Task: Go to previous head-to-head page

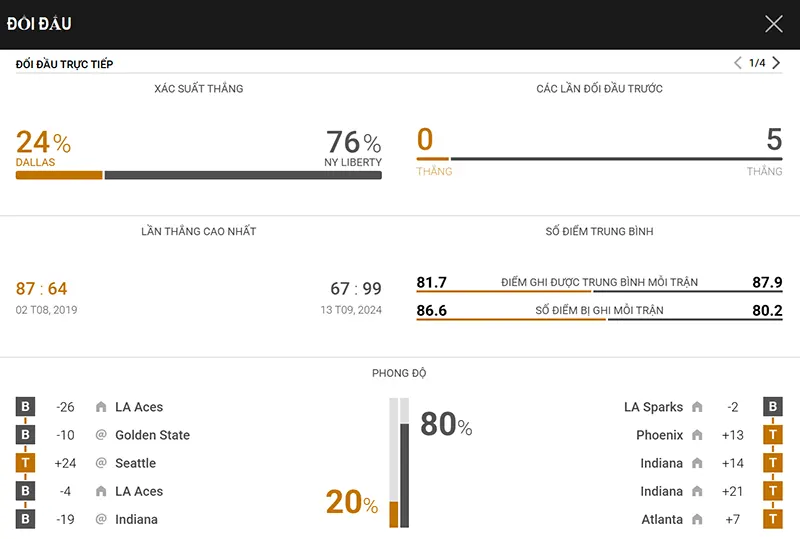Action: (x=738, y=63)
